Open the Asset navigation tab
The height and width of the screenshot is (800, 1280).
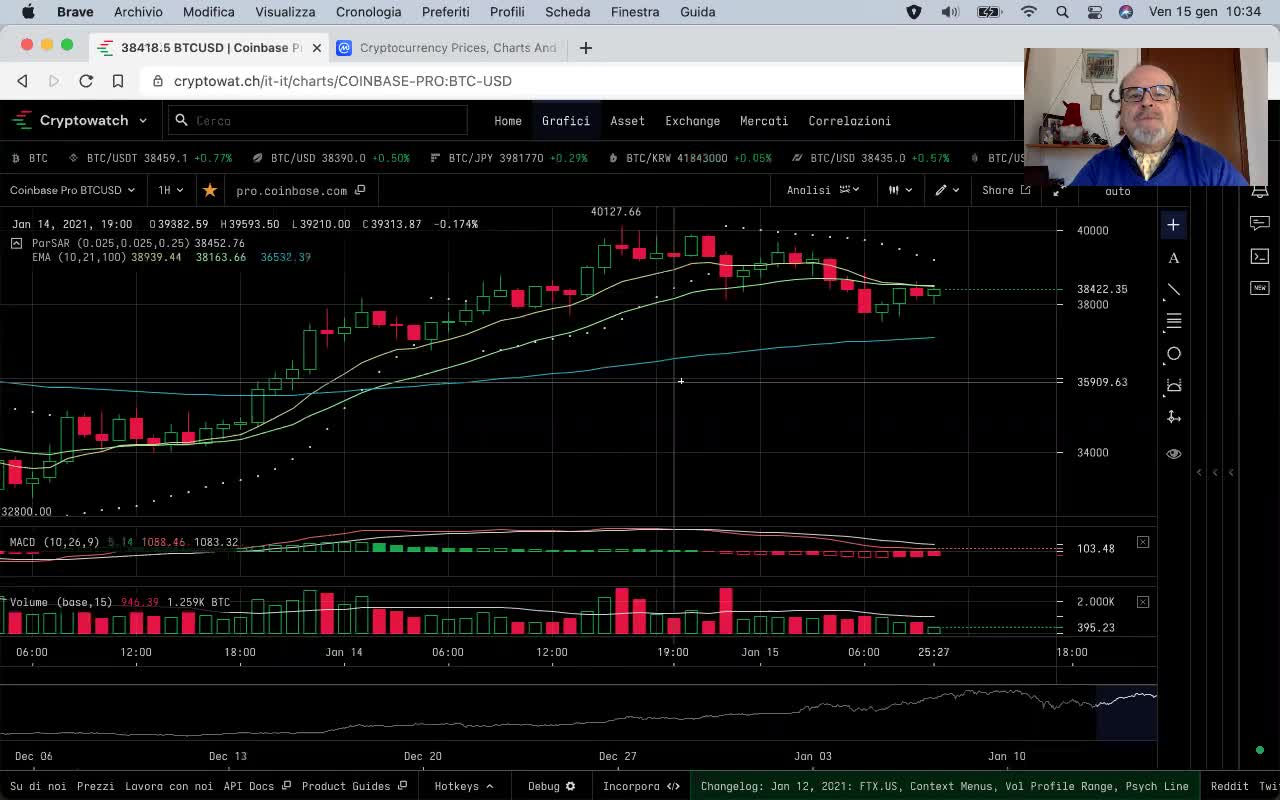click(x=628, y=121)
